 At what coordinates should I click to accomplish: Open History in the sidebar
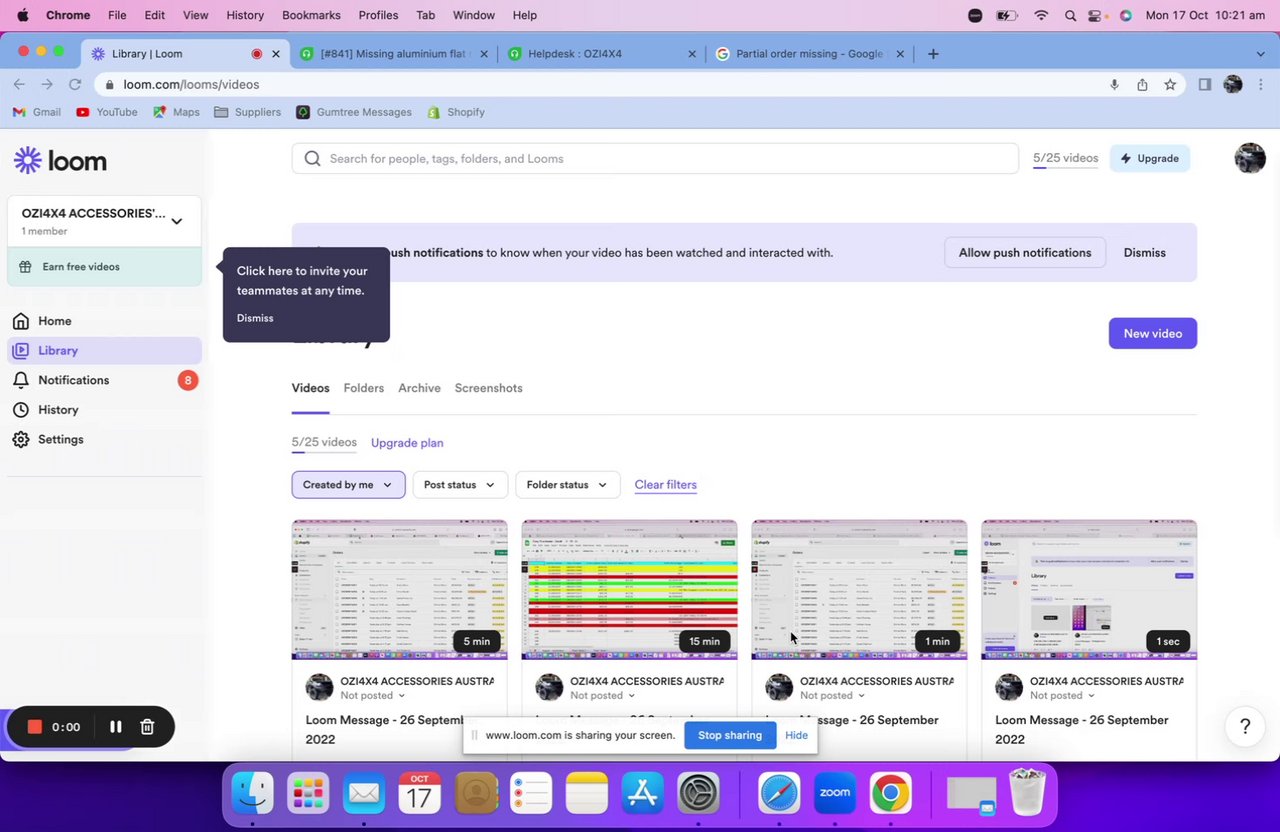58,410
